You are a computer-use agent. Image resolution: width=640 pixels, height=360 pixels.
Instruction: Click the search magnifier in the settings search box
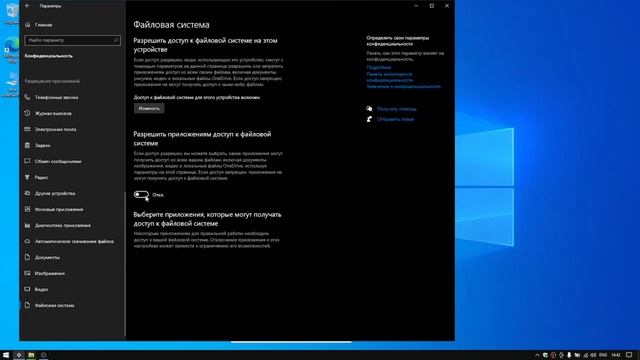(x=116, y=40)
